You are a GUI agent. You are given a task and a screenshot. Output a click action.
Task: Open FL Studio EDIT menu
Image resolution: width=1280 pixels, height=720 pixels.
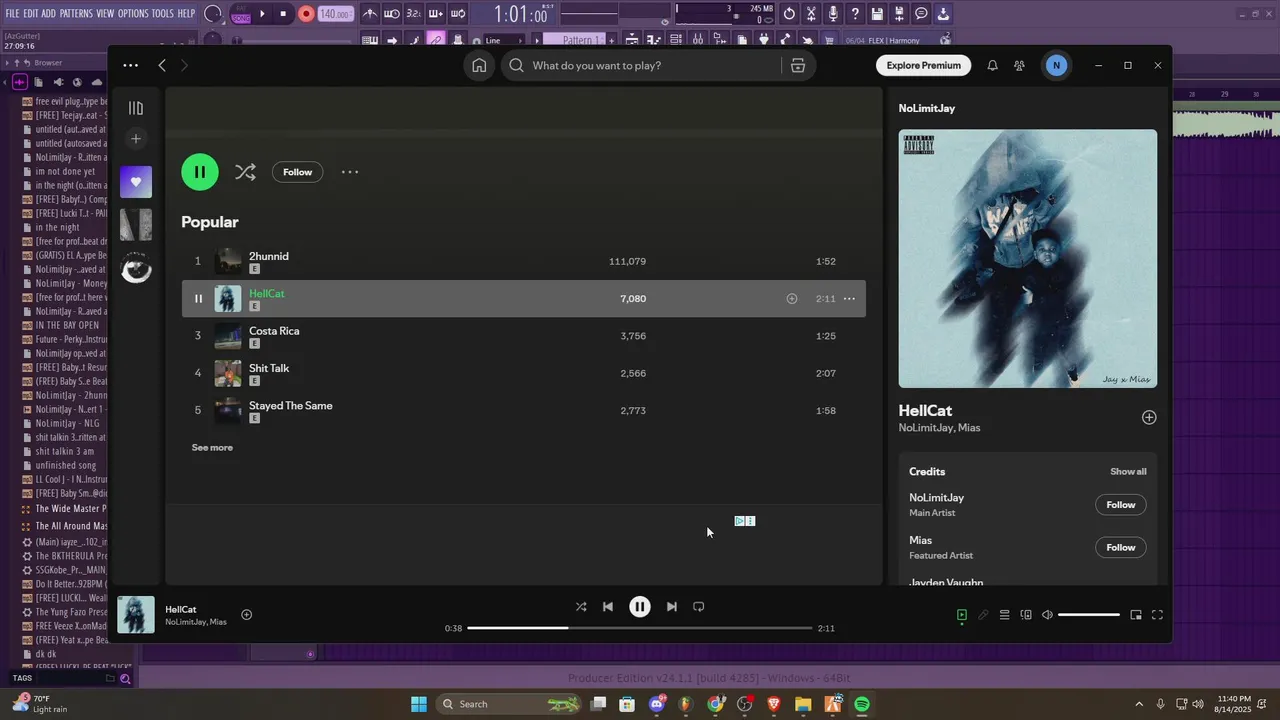pos(32,14)
